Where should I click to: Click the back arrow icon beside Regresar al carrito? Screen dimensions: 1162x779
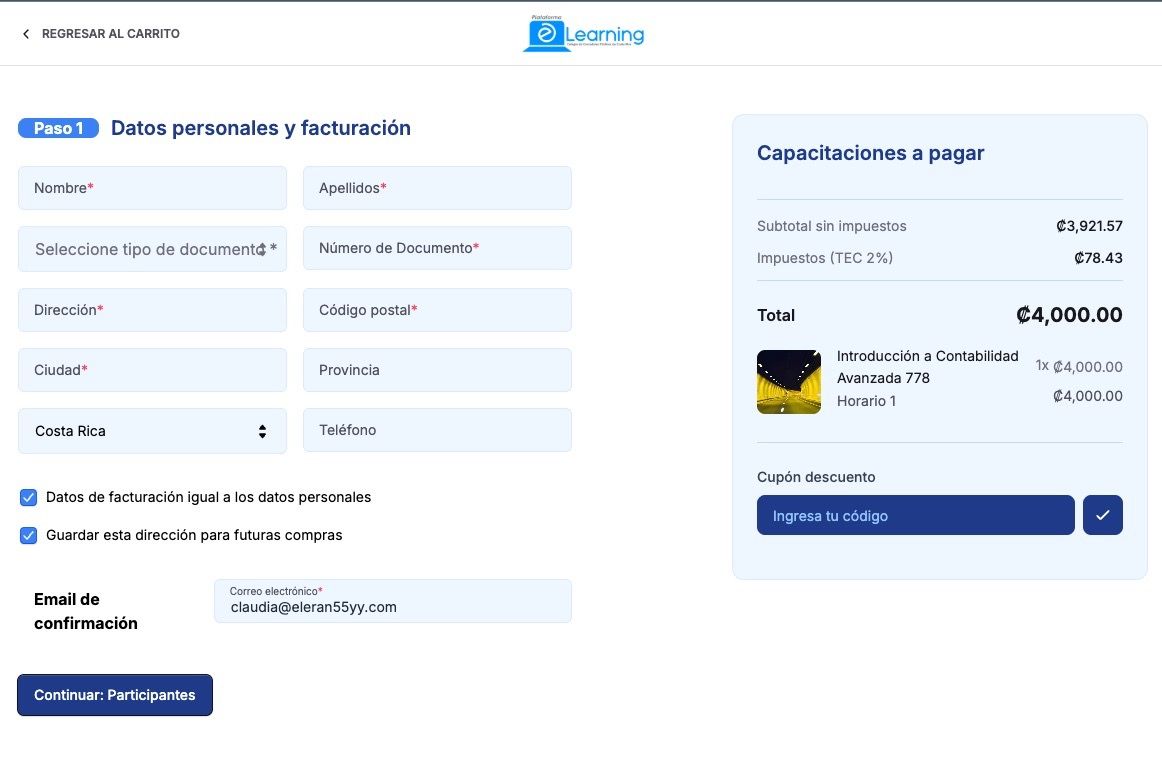point(26,34)
